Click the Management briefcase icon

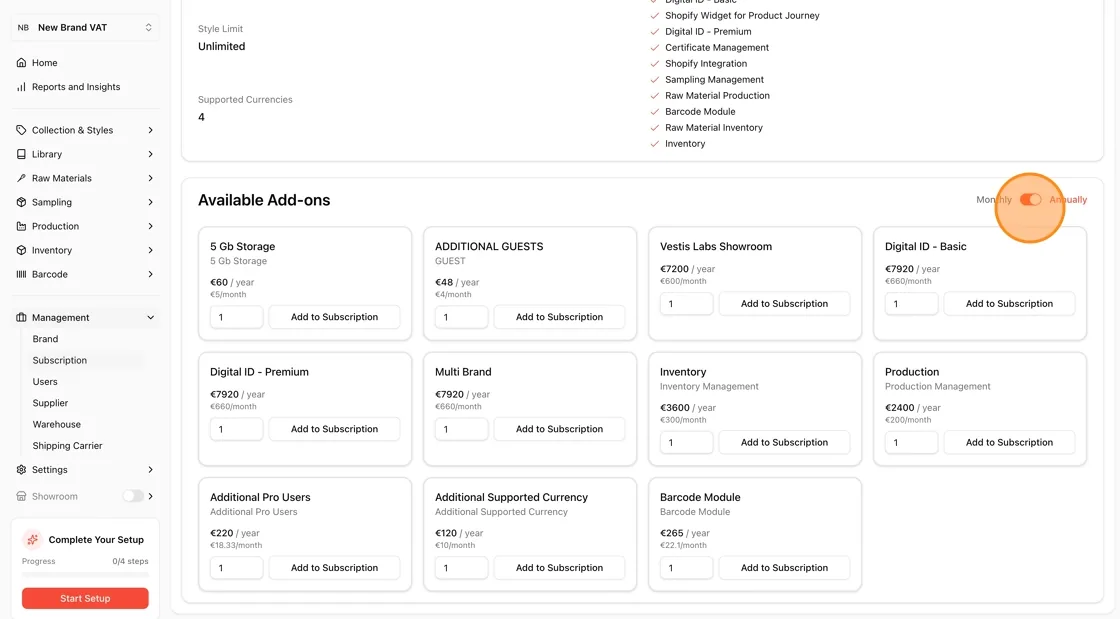tap(21, 318)
